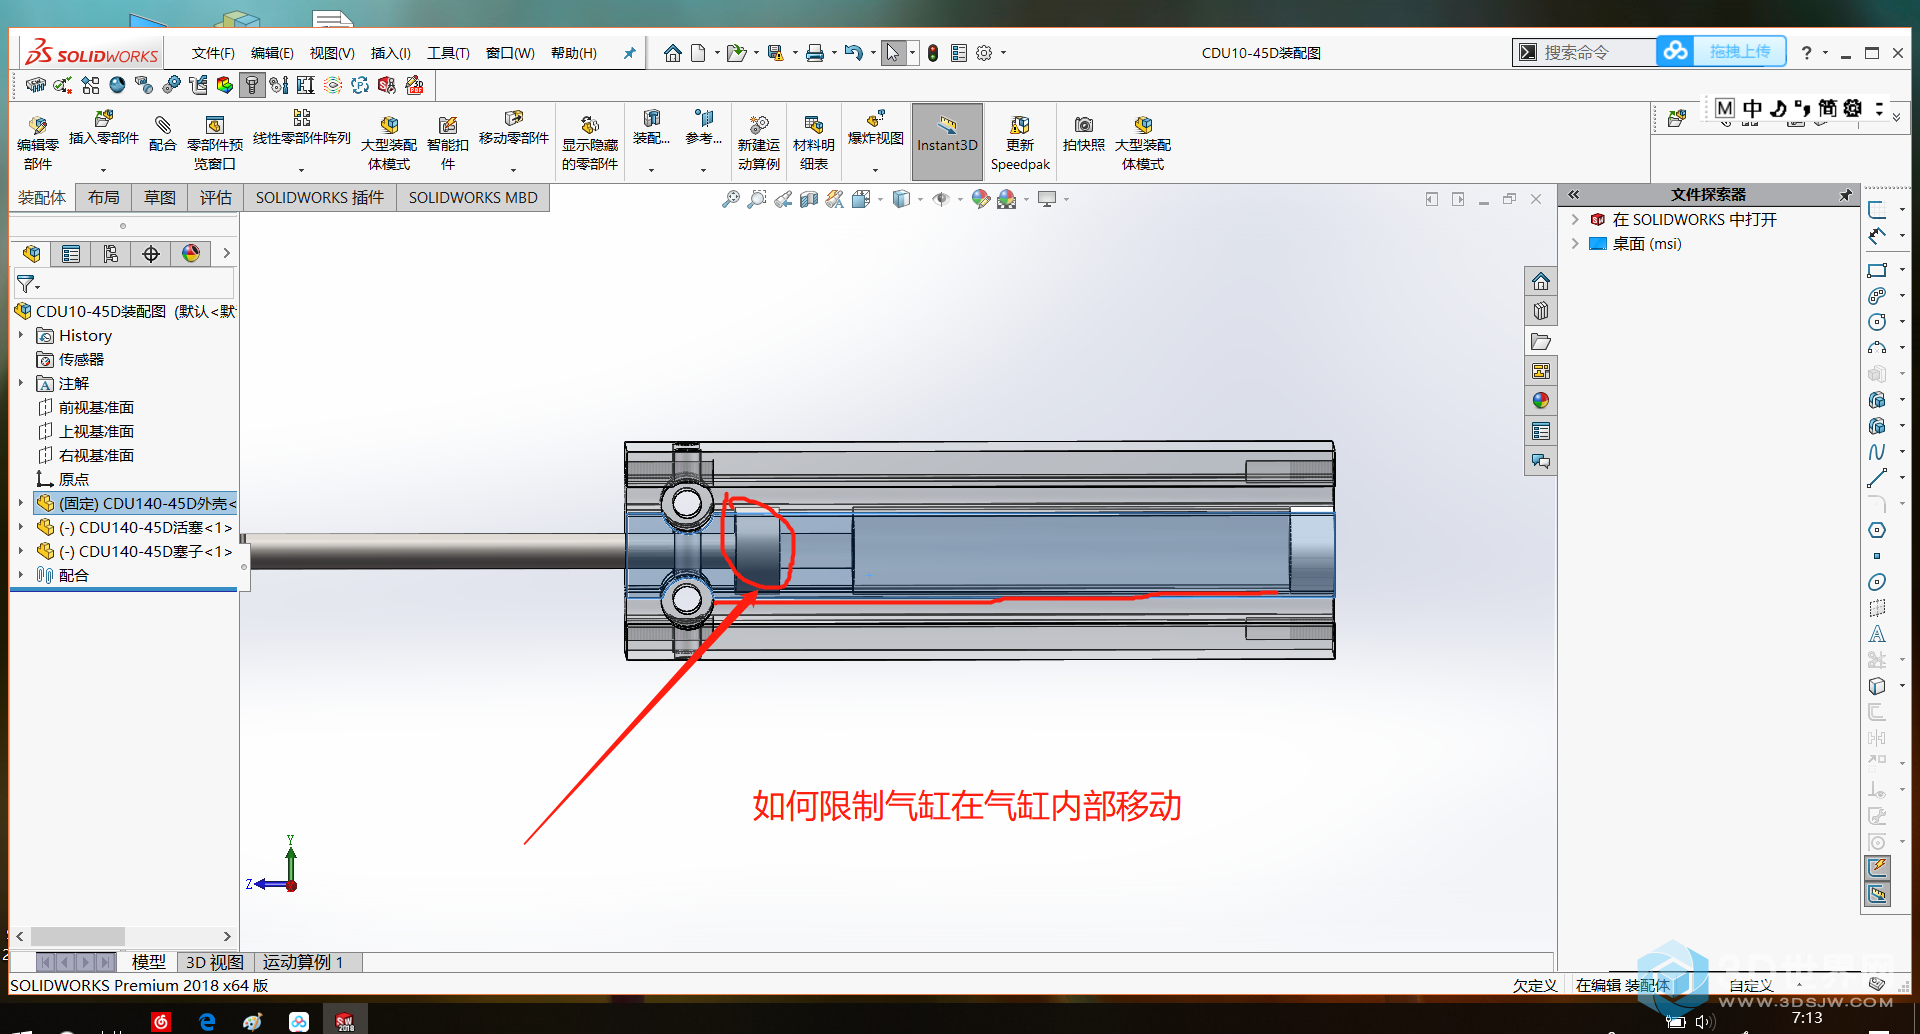This screenshot has width=1920, height=1034.
Task: Click SOLIDWORKS icon in Windows taskbar
Action: (x=345, y=1020)
